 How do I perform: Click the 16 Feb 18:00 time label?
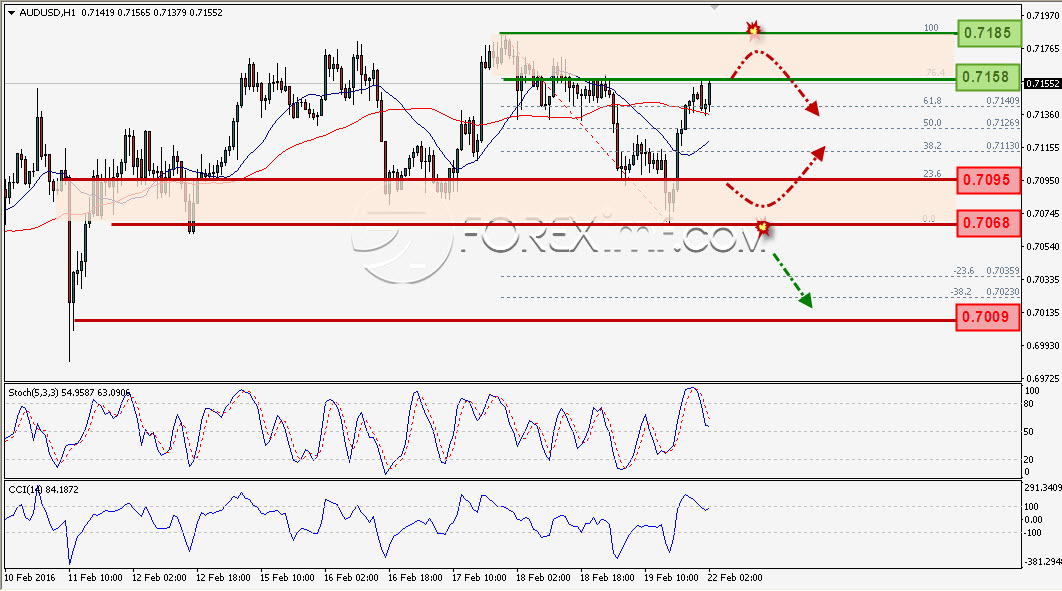coord(415,578)
